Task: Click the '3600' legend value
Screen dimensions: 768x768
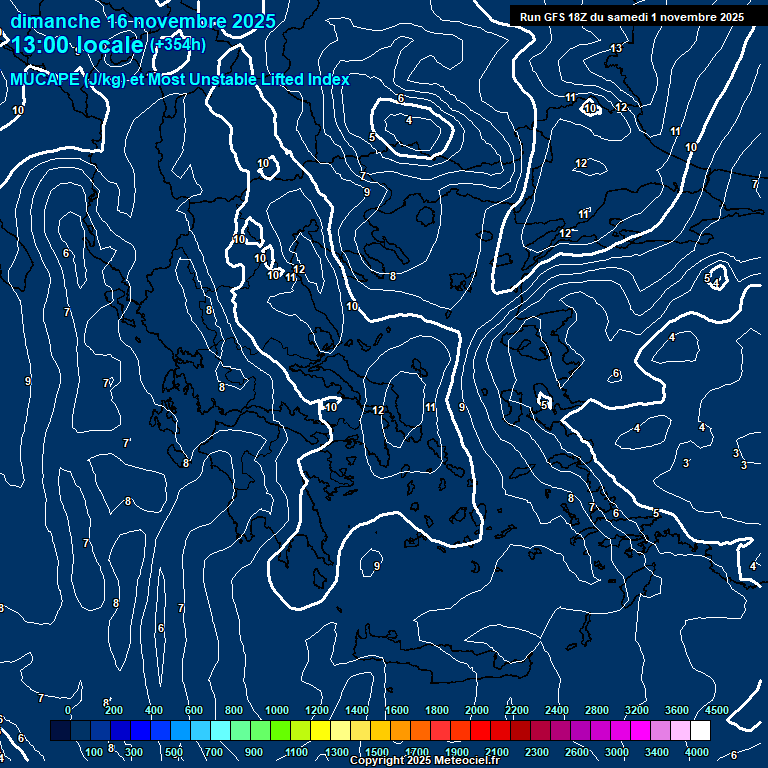Action: (677, 710)
